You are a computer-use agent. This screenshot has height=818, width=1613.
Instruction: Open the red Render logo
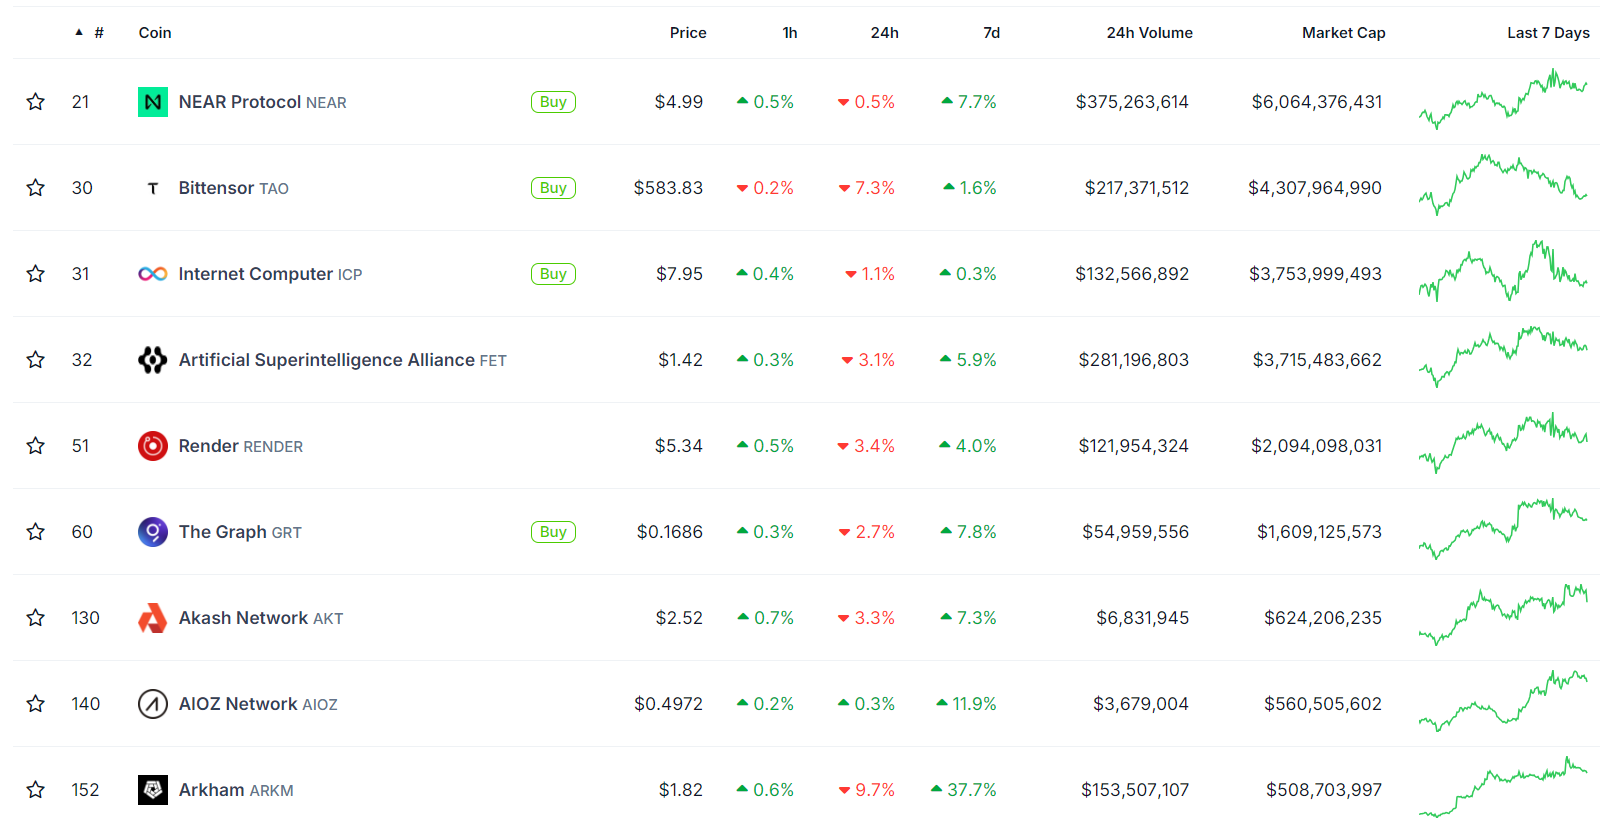153,446
